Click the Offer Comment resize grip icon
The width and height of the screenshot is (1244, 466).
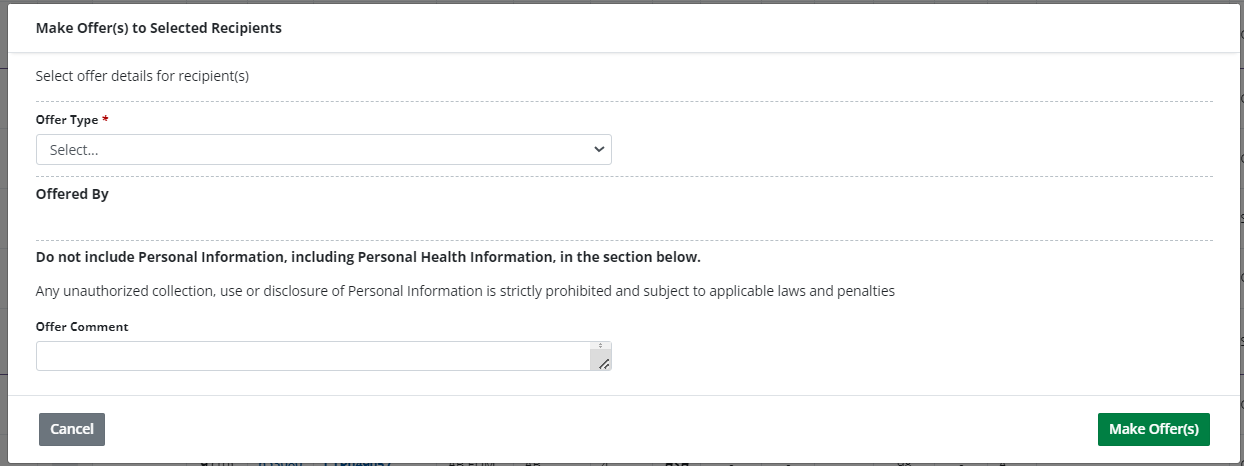tap(603, 363)
